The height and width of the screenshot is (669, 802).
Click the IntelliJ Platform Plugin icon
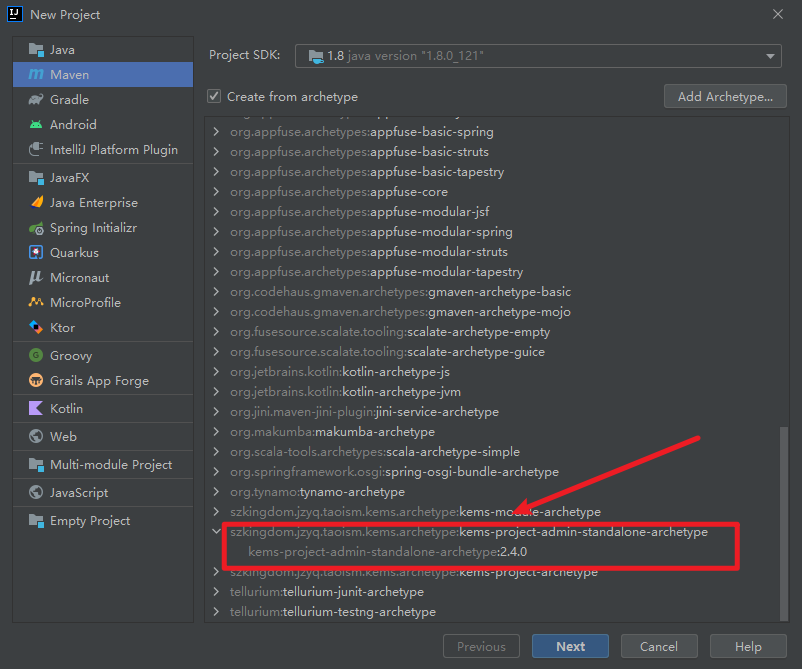[x=36, y=149]
